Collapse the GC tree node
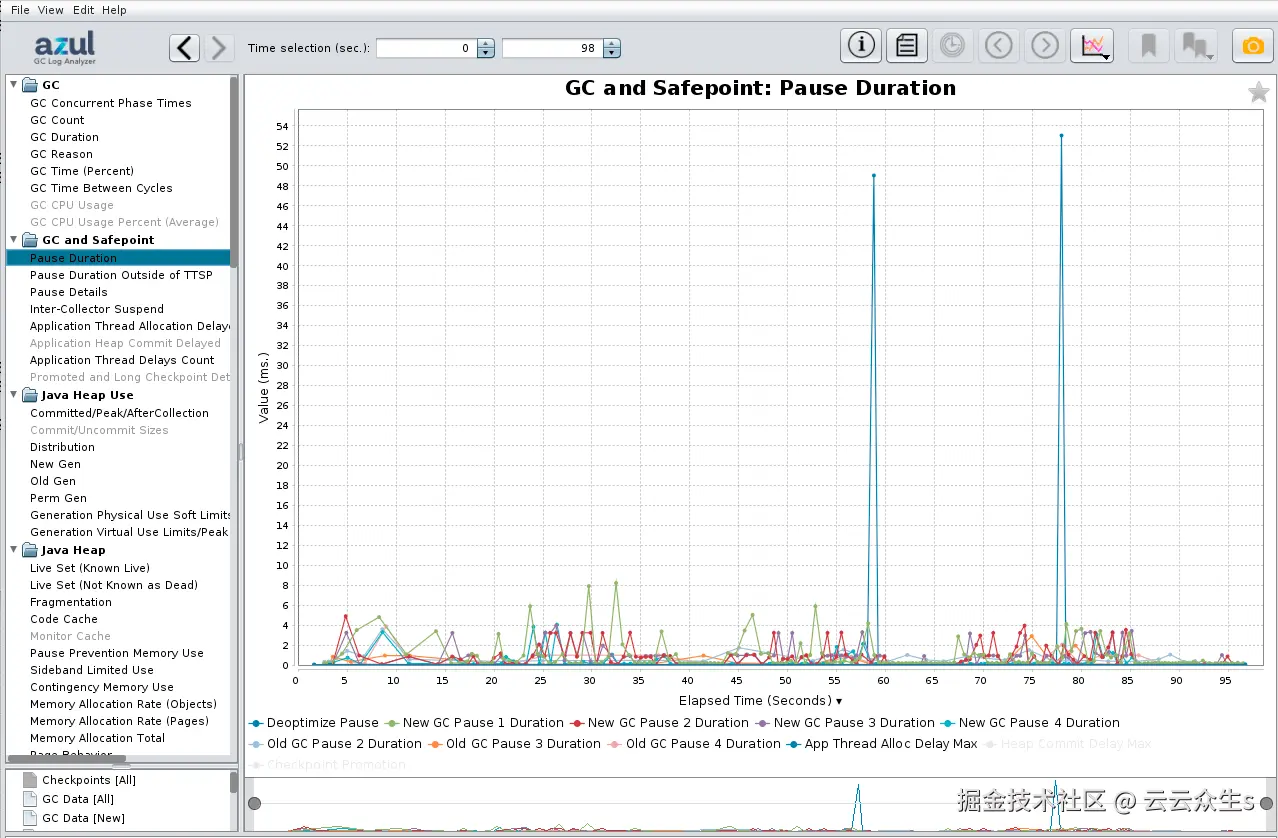Image resolution: width=1278 pixels, height=838 pixels. pos(13,85)
